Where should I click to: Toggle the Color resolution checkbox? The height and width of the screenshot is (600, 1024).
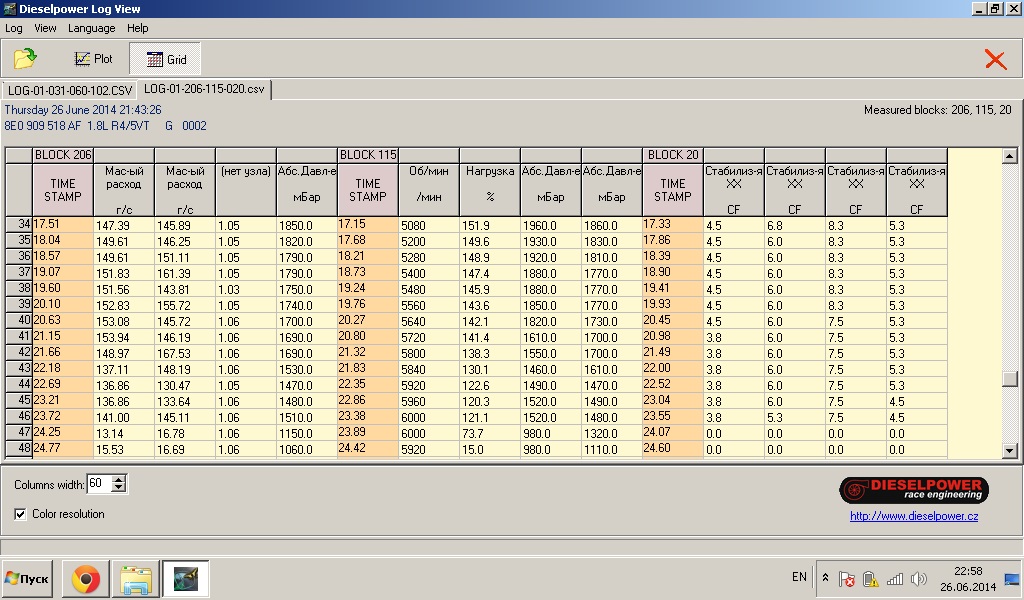click(21, 514)
